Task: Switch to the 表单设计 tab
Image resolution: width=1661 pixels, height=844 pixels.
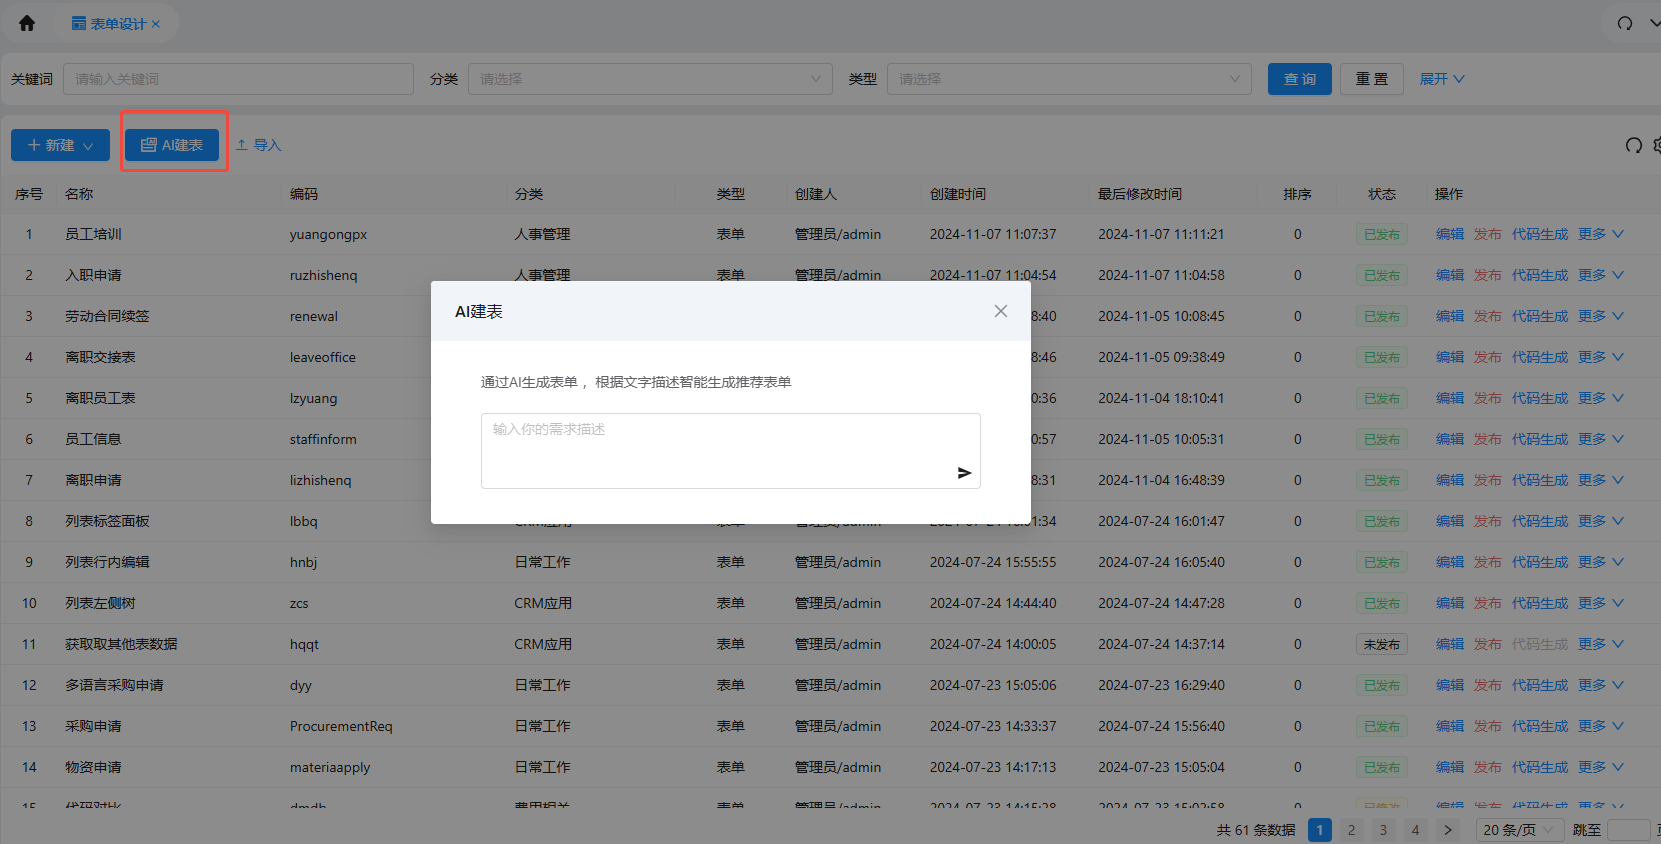Action: (110, 24)
